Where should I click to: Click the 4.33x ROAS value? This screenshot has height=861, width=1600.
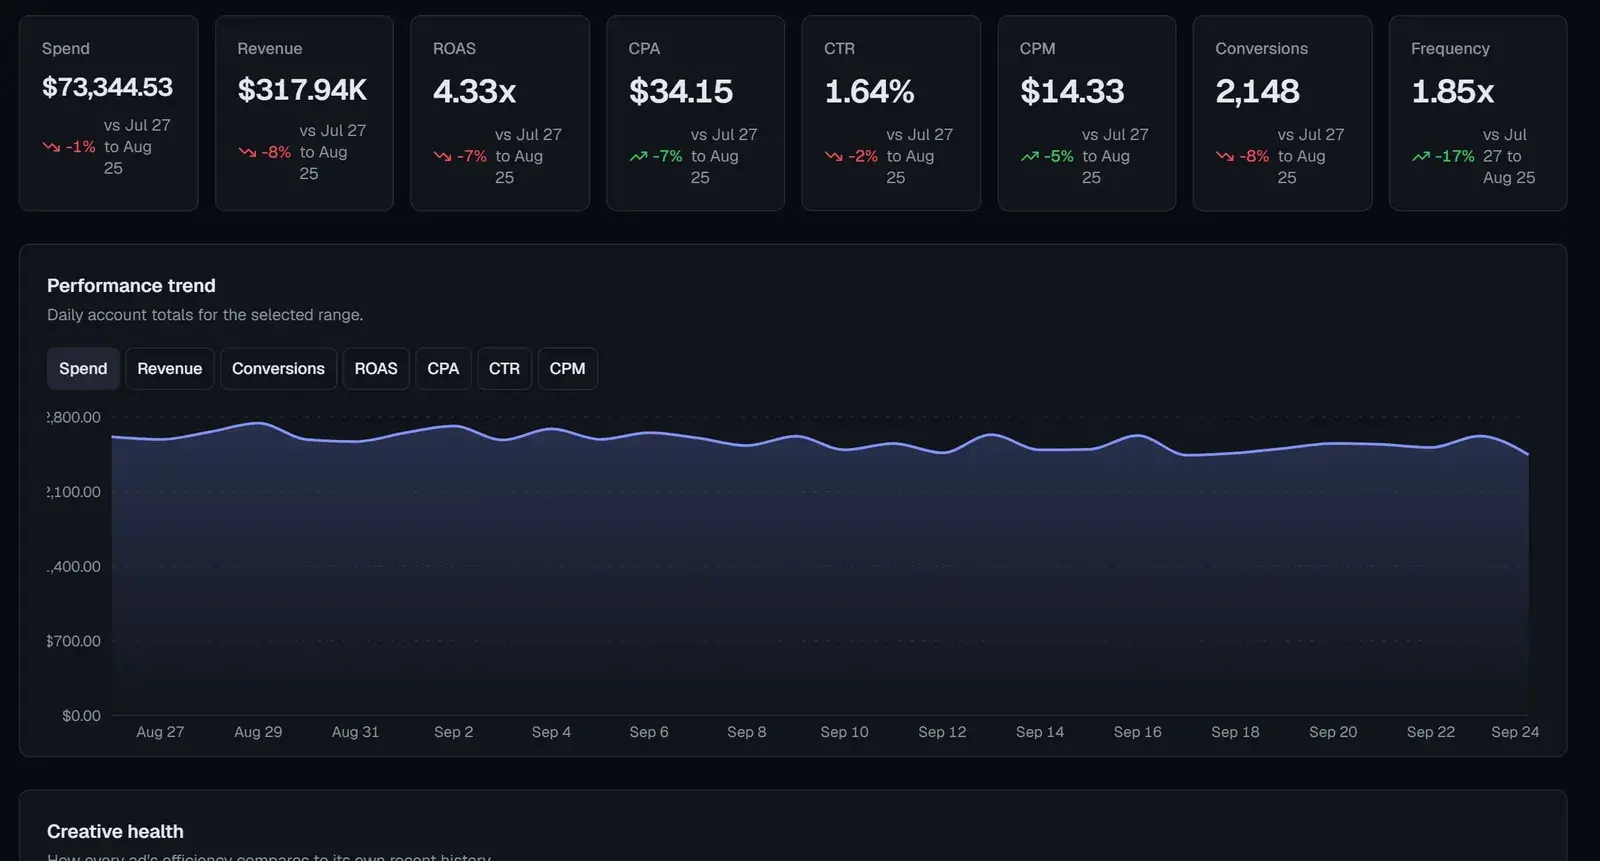474,91
